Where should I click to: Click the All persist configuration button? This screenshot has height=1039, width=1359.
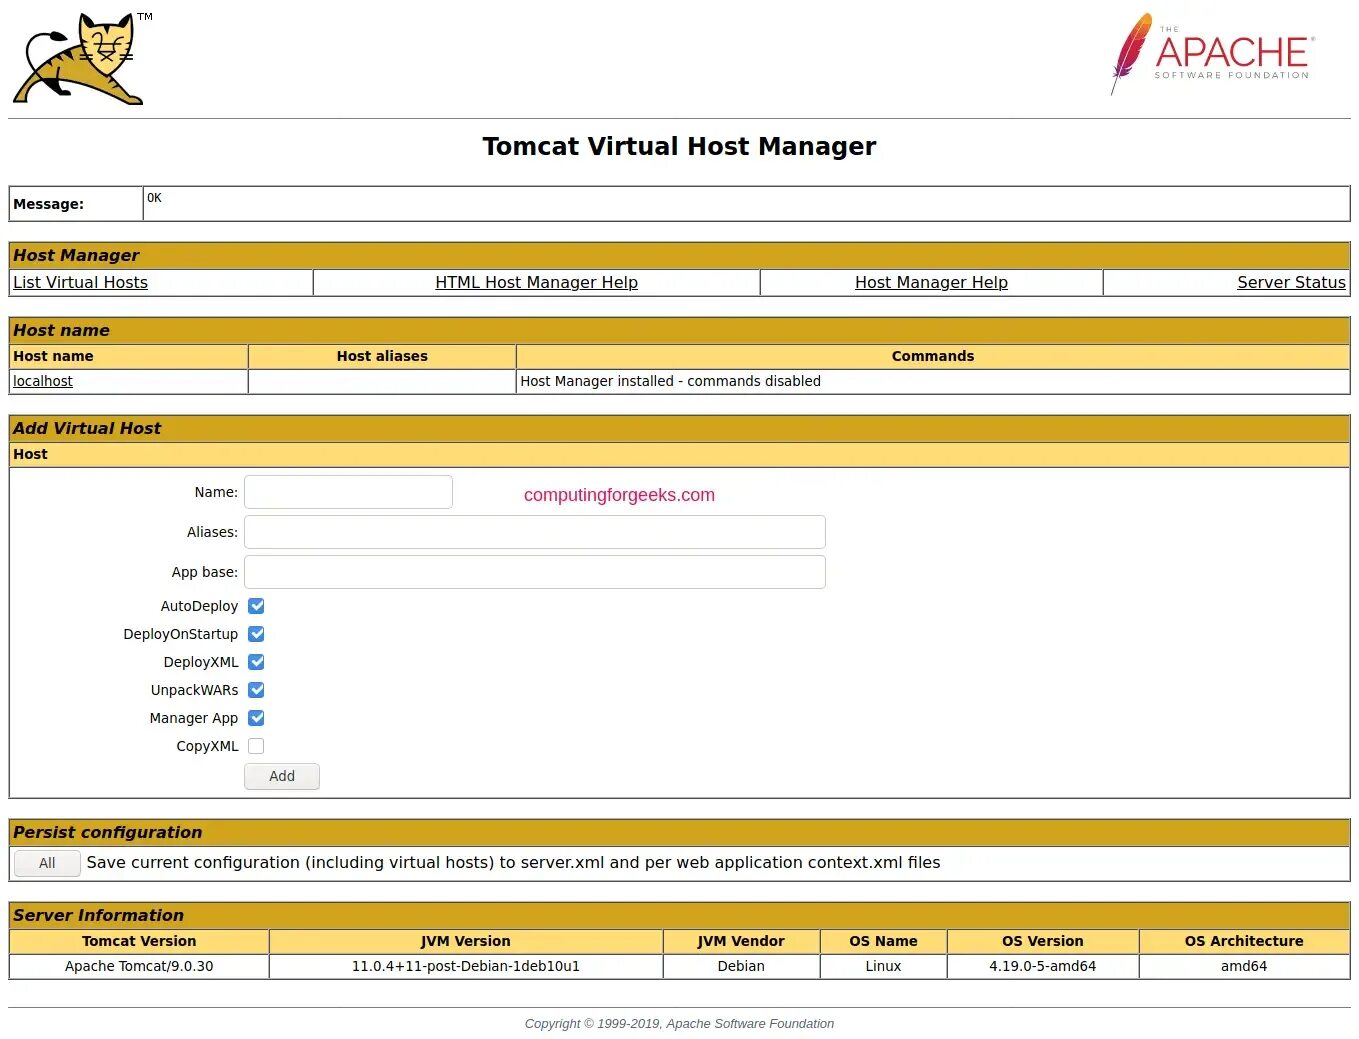click(47, 863)
